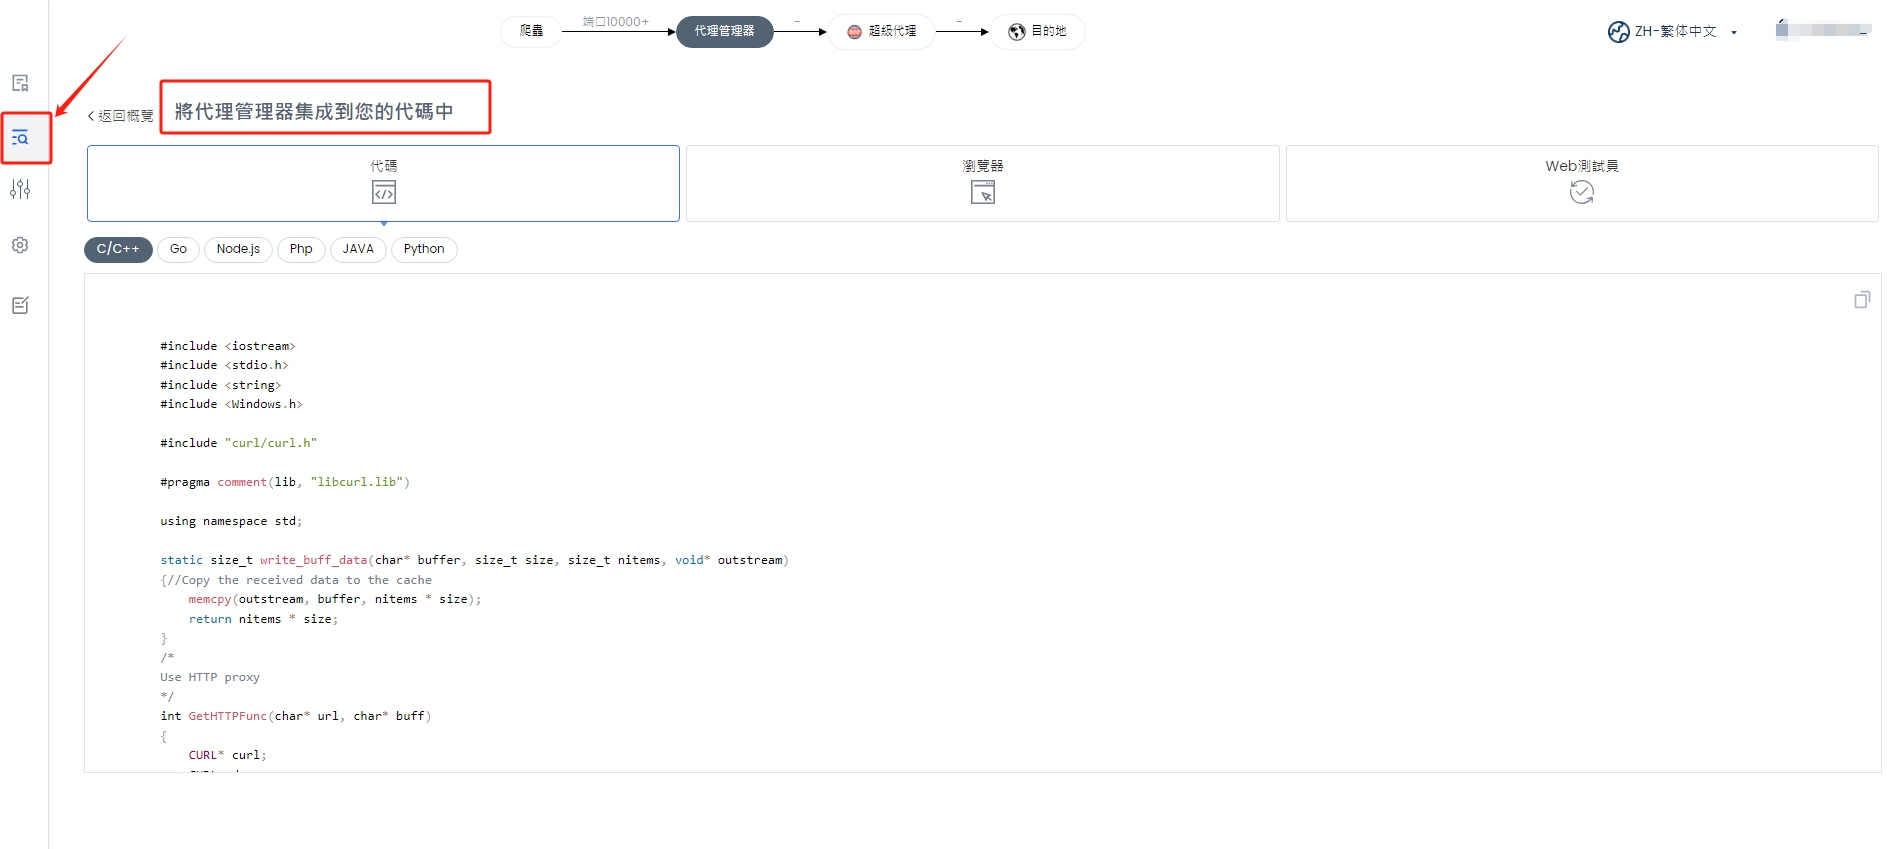Choose the Node.js language option
The height and width of the screenshot is (849, 1891).
(238, 249)
